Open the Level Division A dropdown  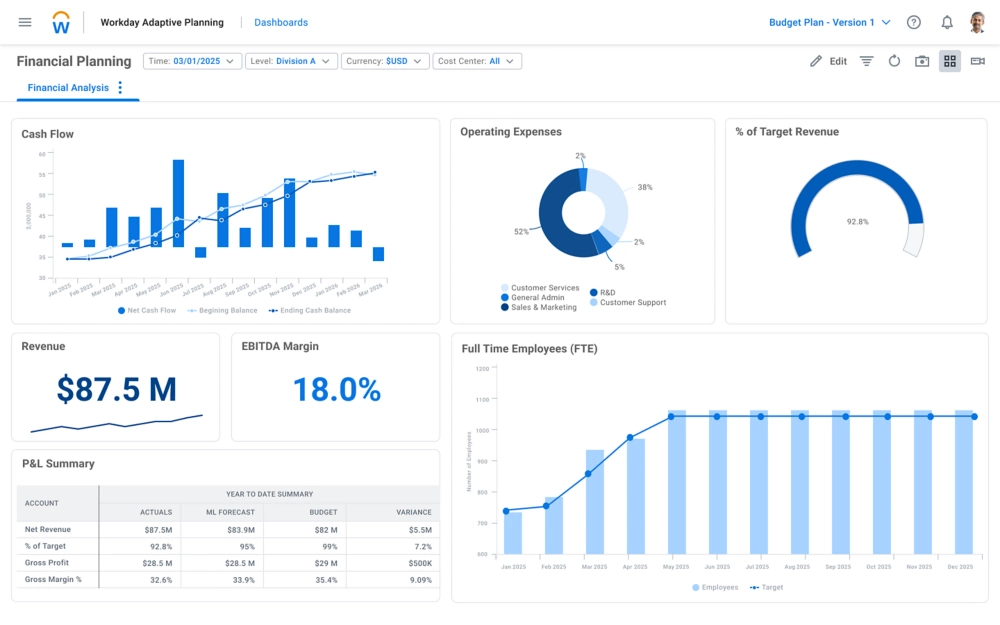289,61
